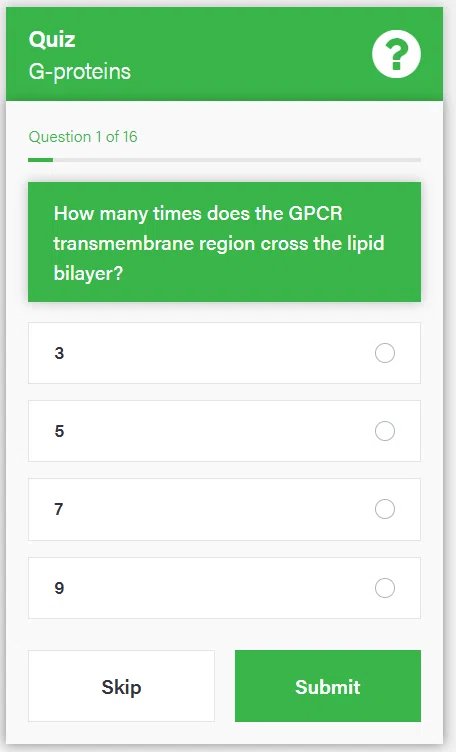Click the number 5 answer label
This screenshot has height=752, width=456.
[59, 431]
